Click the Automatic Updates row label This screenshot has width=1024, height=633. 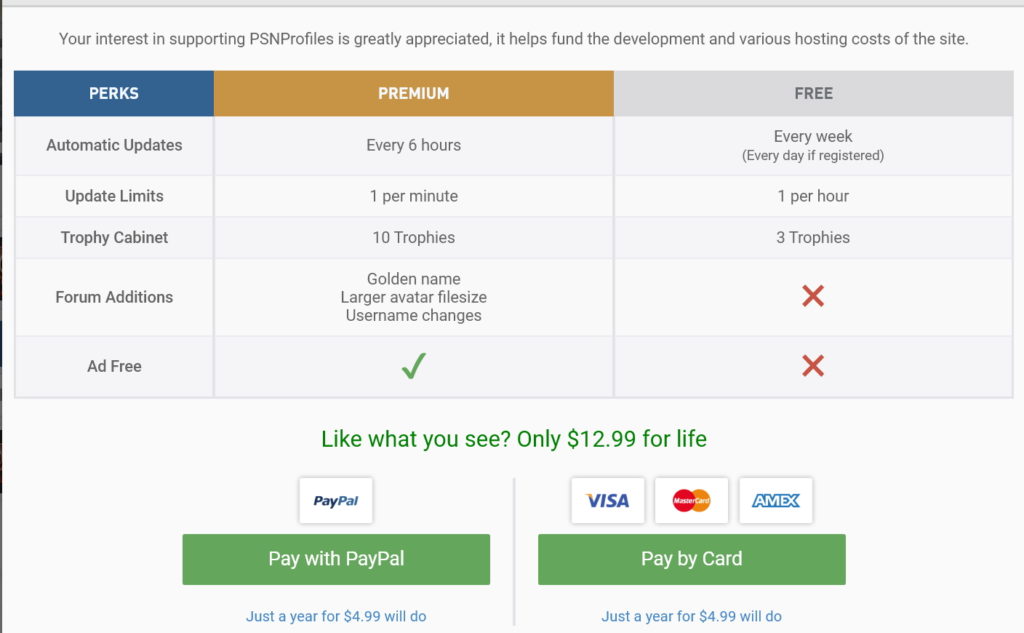click(114, 145)
